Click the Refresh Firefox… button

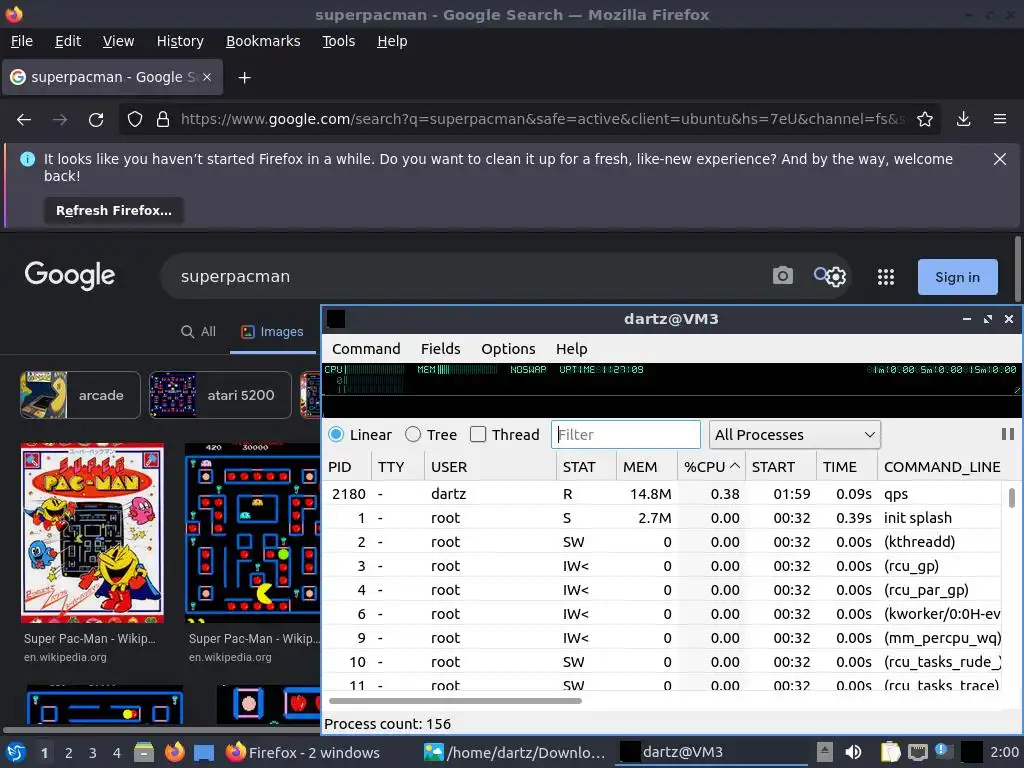point(114,210)
